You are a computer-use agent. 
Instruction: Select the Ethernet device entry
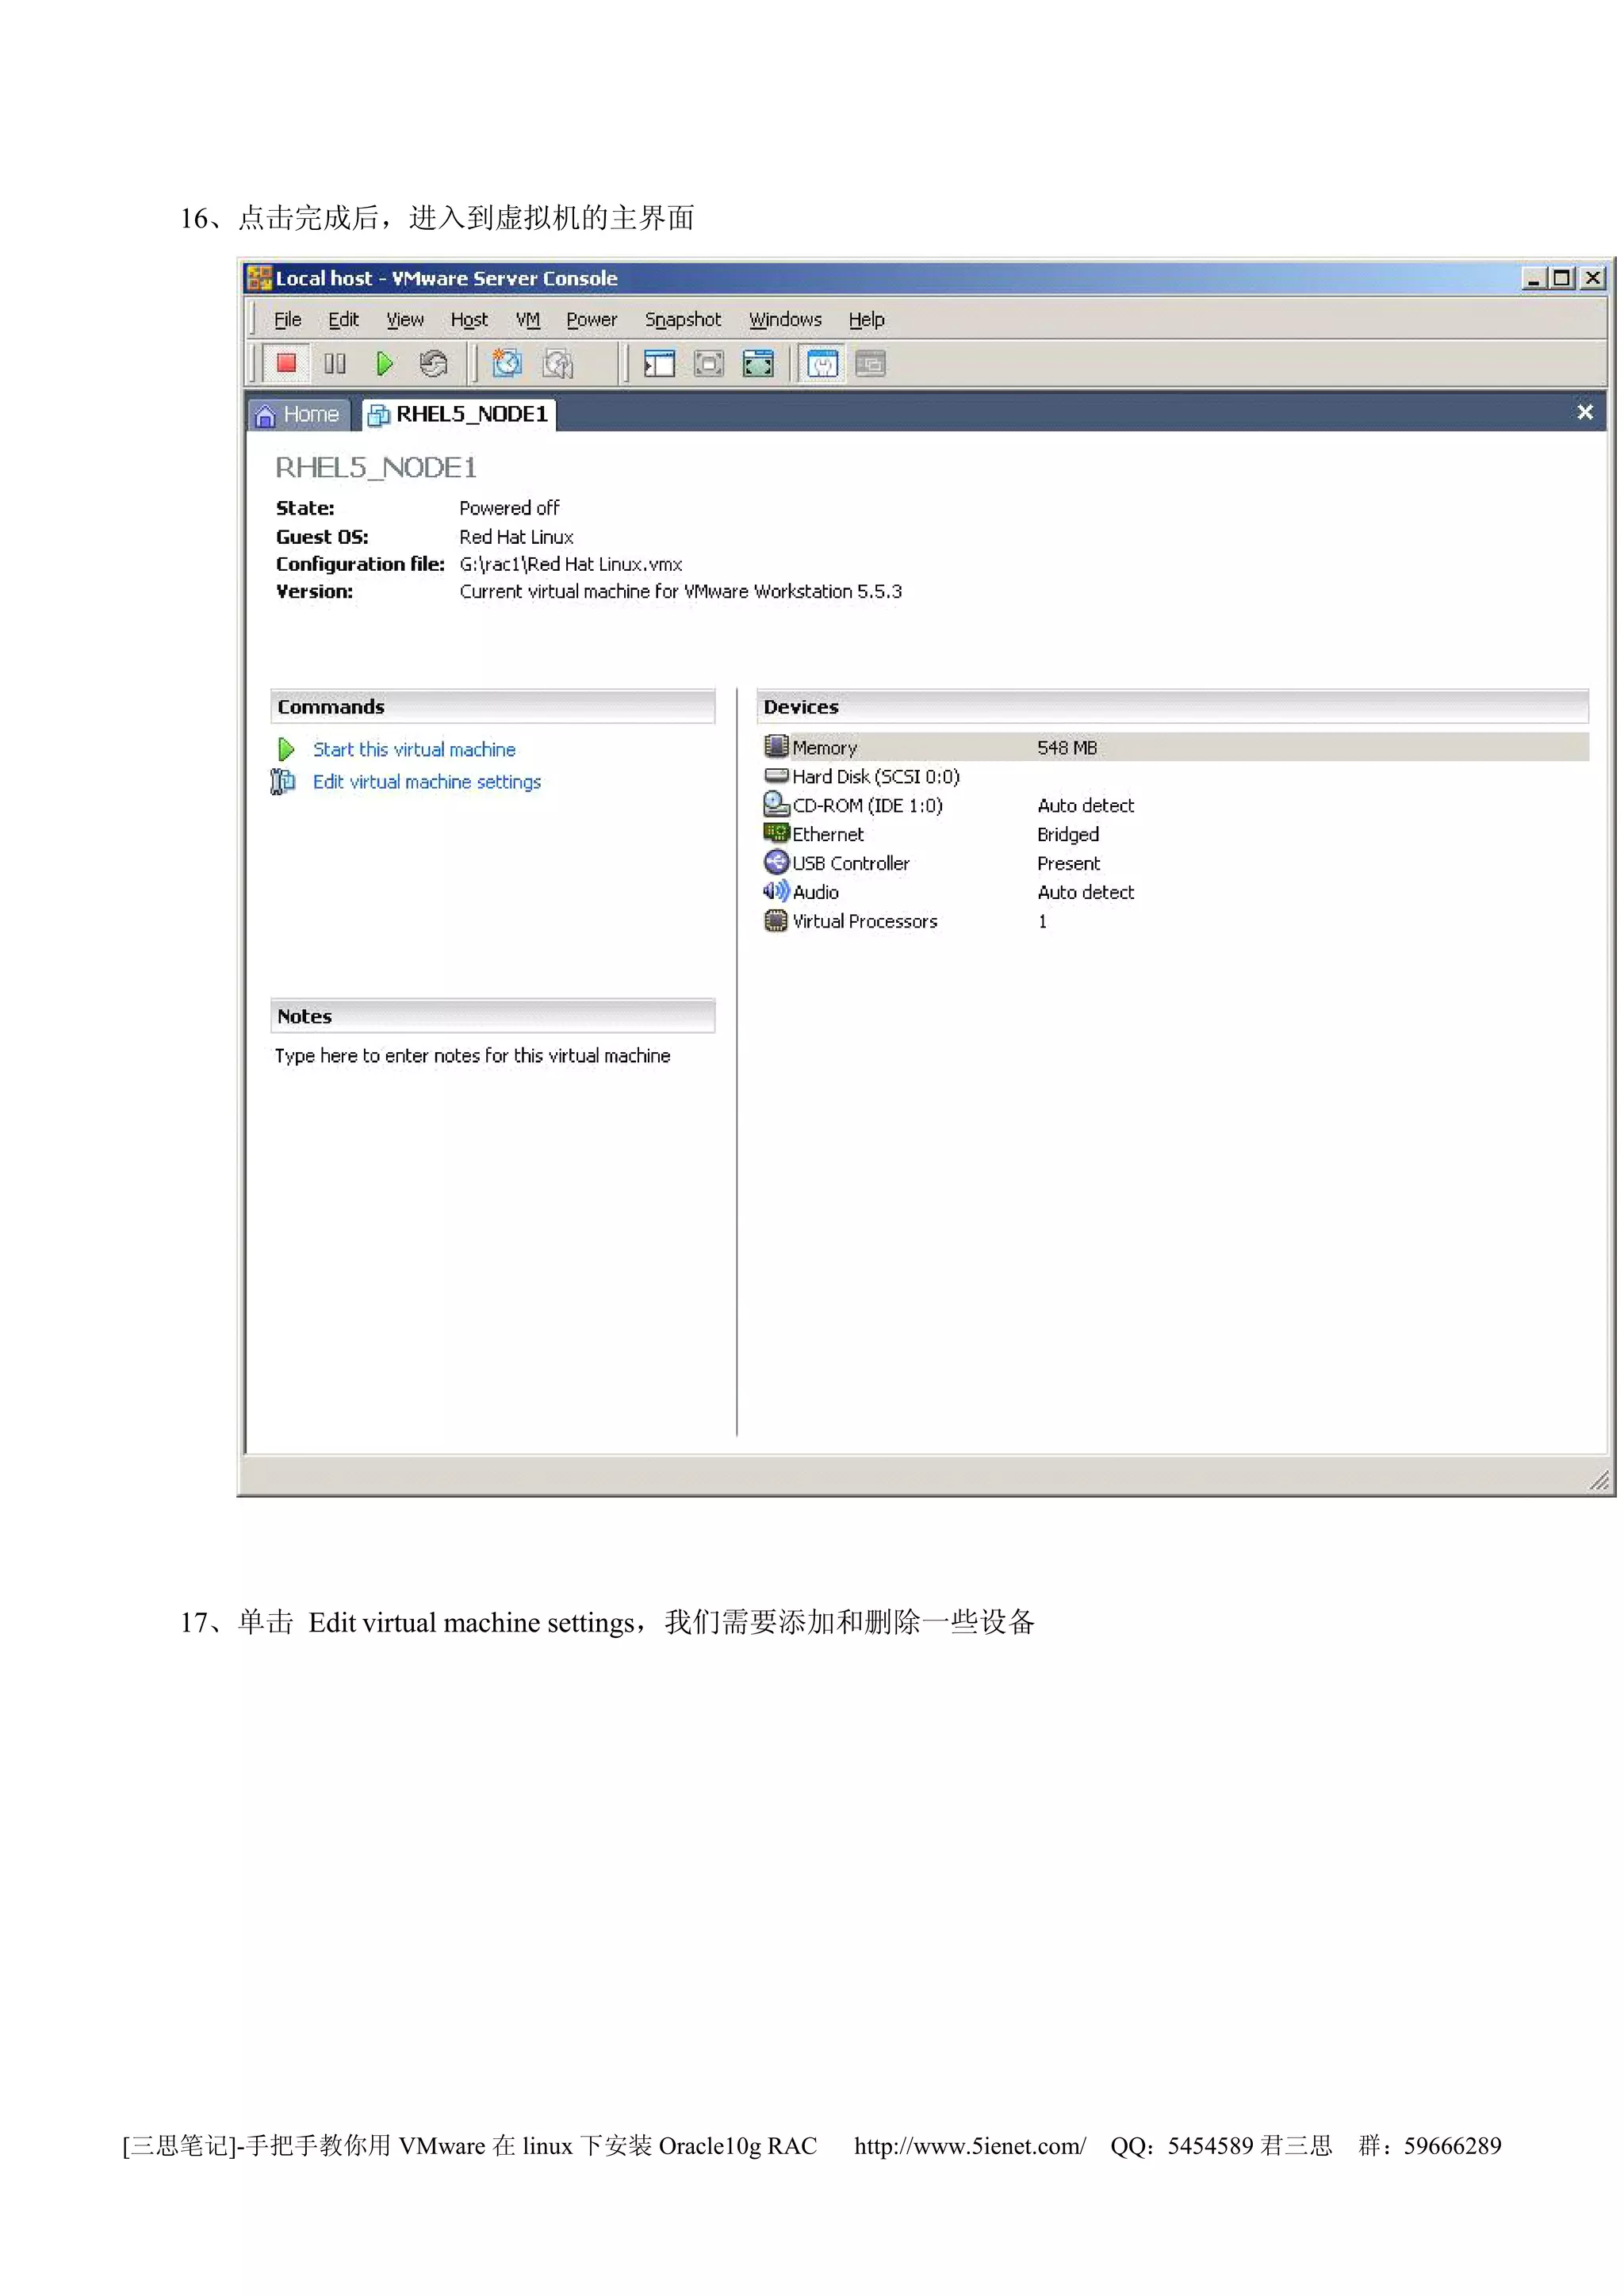pos(813,834)
